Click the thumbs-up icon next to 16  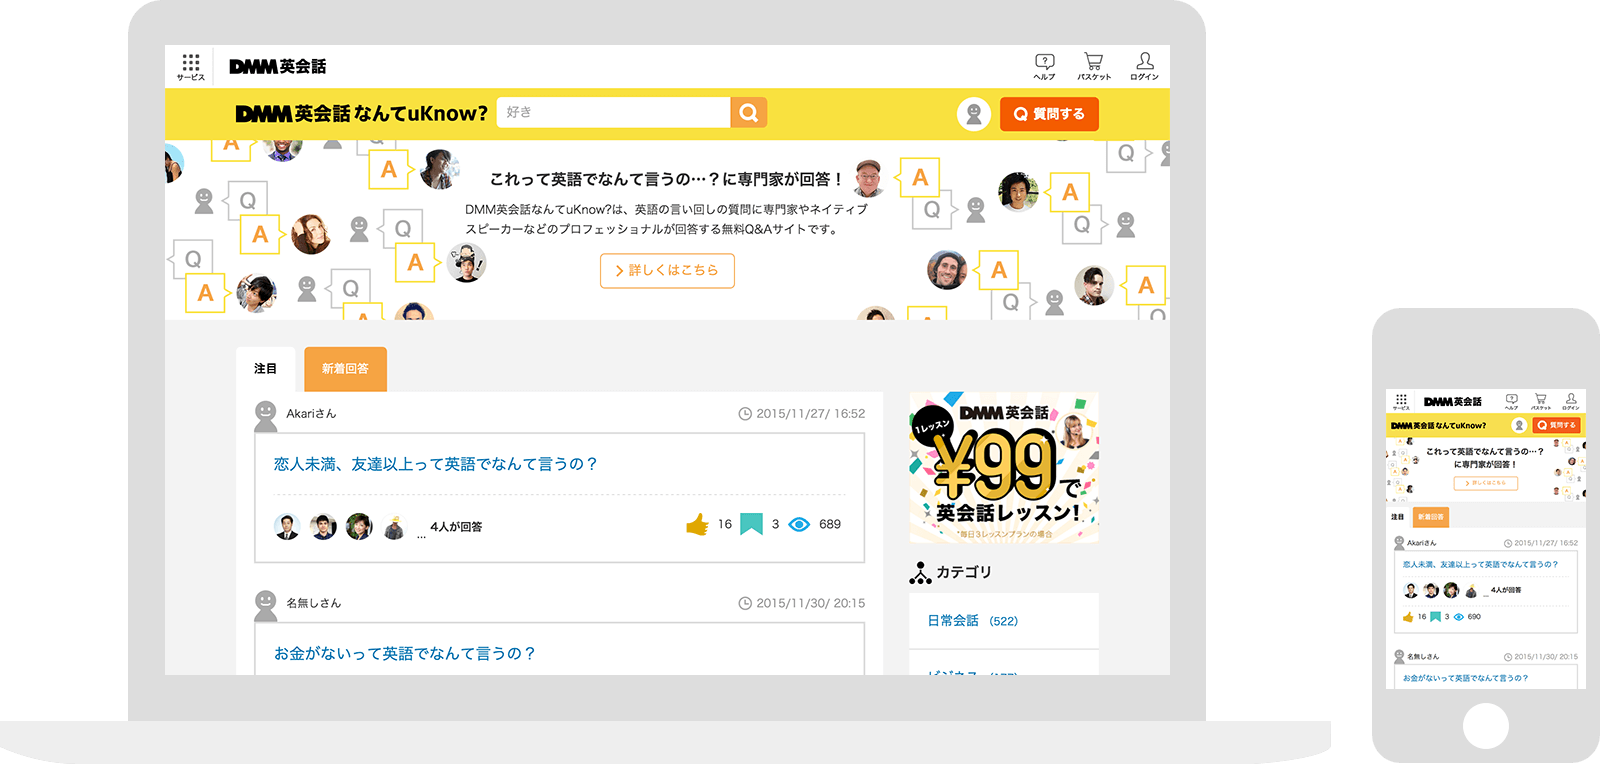[x=697, y=524]
